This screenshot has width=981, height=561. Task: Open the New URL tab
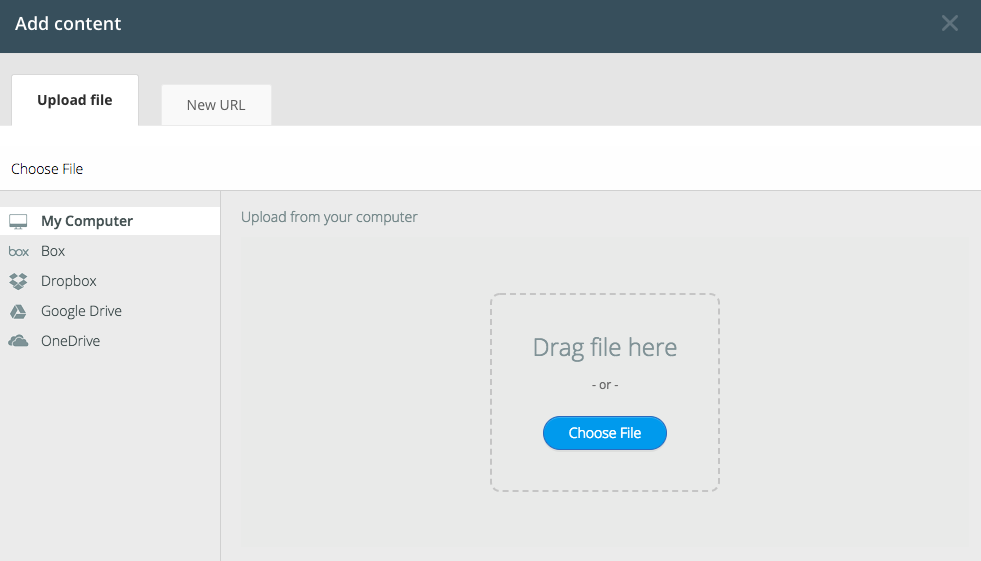pos(216,105)
